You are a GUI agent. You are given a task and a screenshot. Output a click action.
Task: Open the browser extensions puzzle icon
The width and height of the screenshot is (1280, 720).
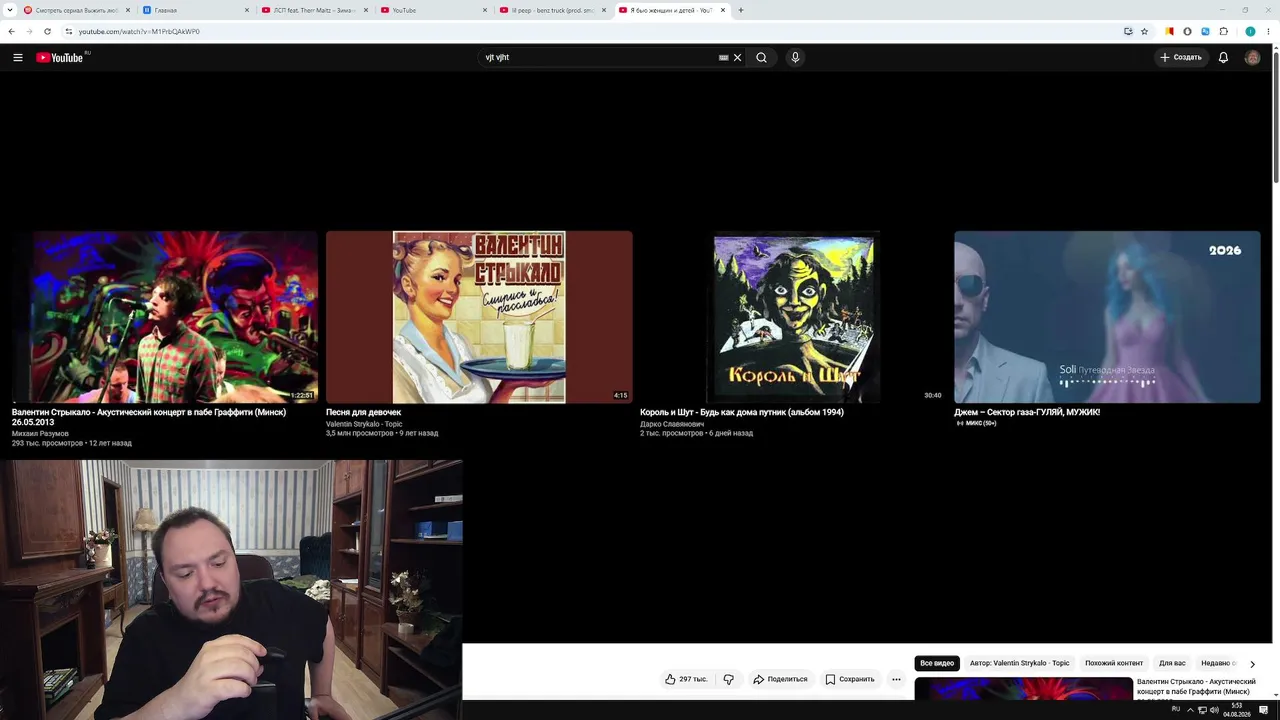point(1223,31)
